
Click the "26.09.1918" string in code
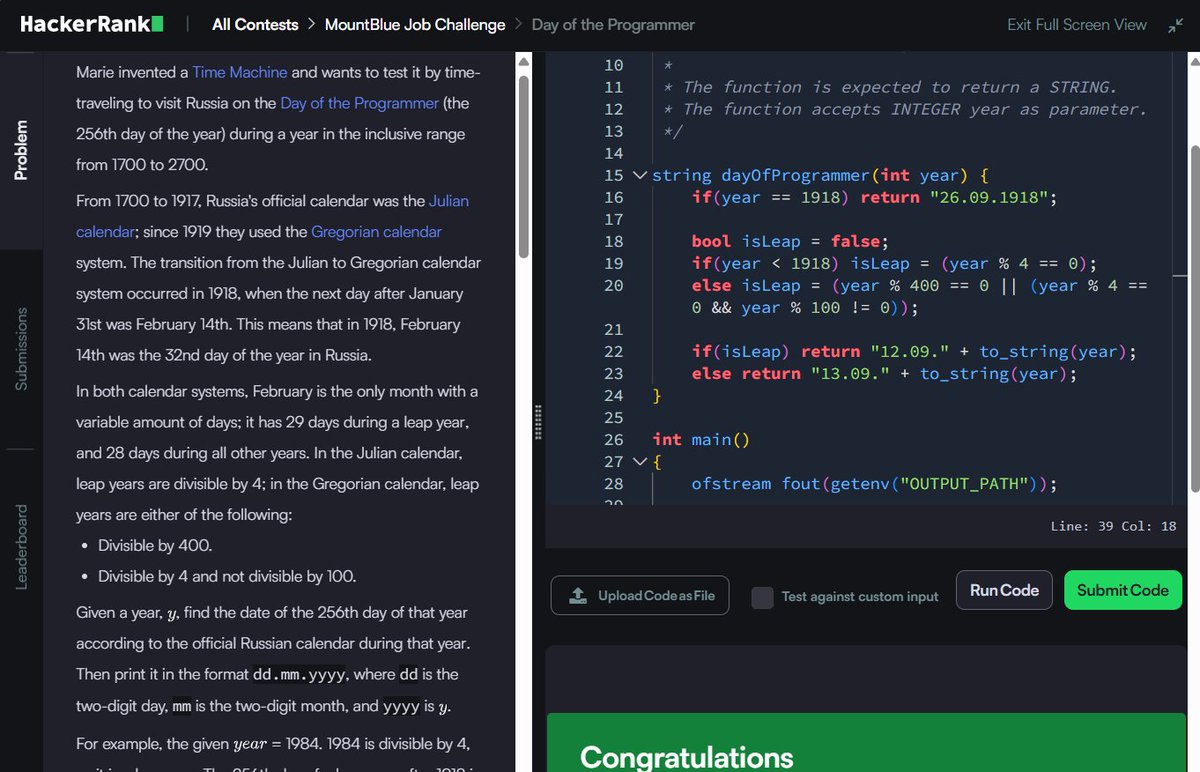988,197
